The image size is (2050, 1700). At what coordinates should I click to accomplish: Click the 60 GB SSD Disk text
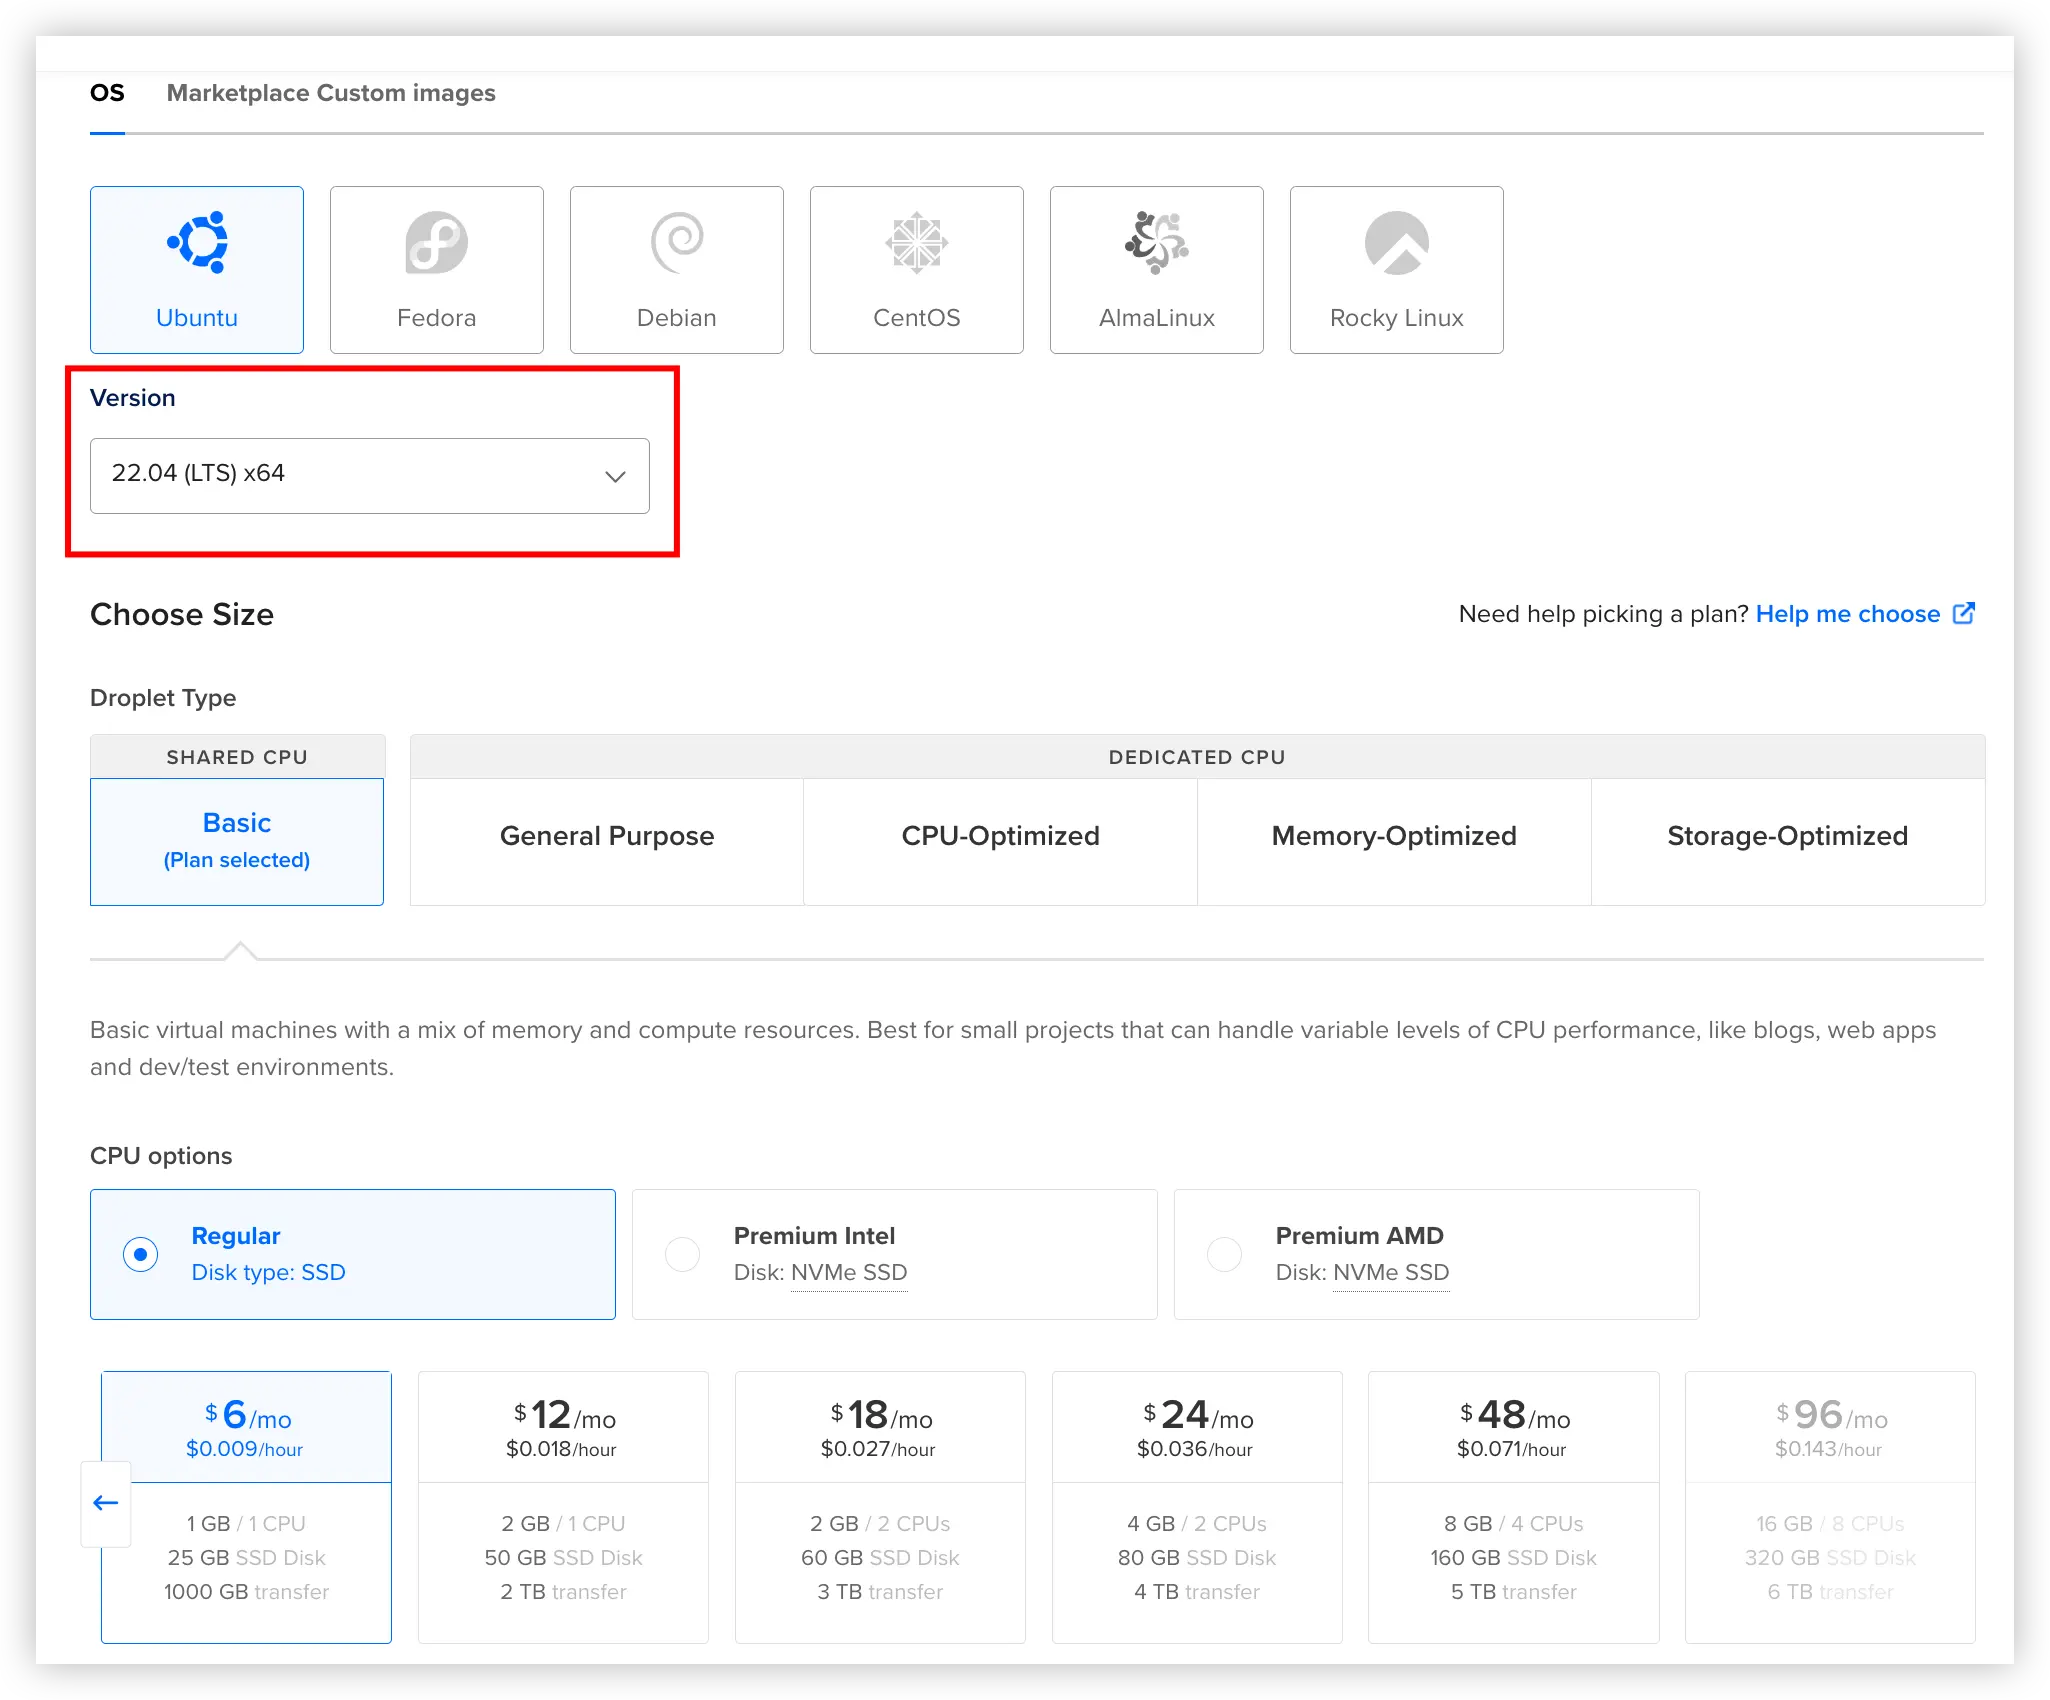[x=880, y=1558]
